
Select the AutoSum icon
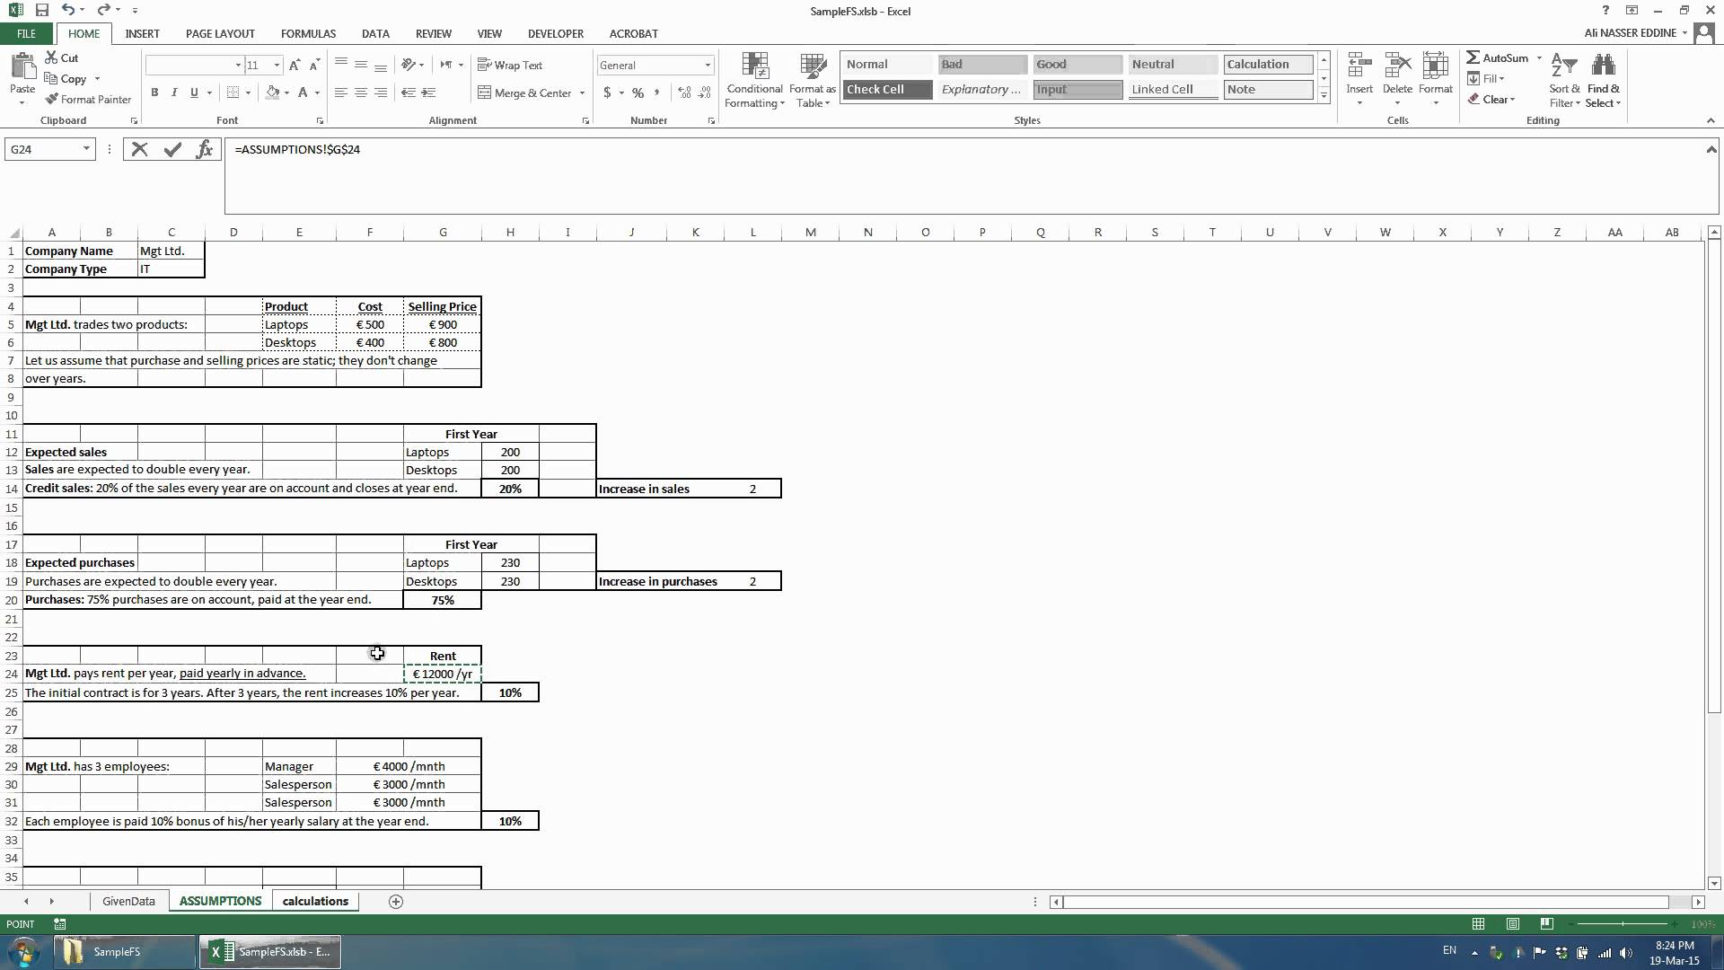coord(1474,58)
